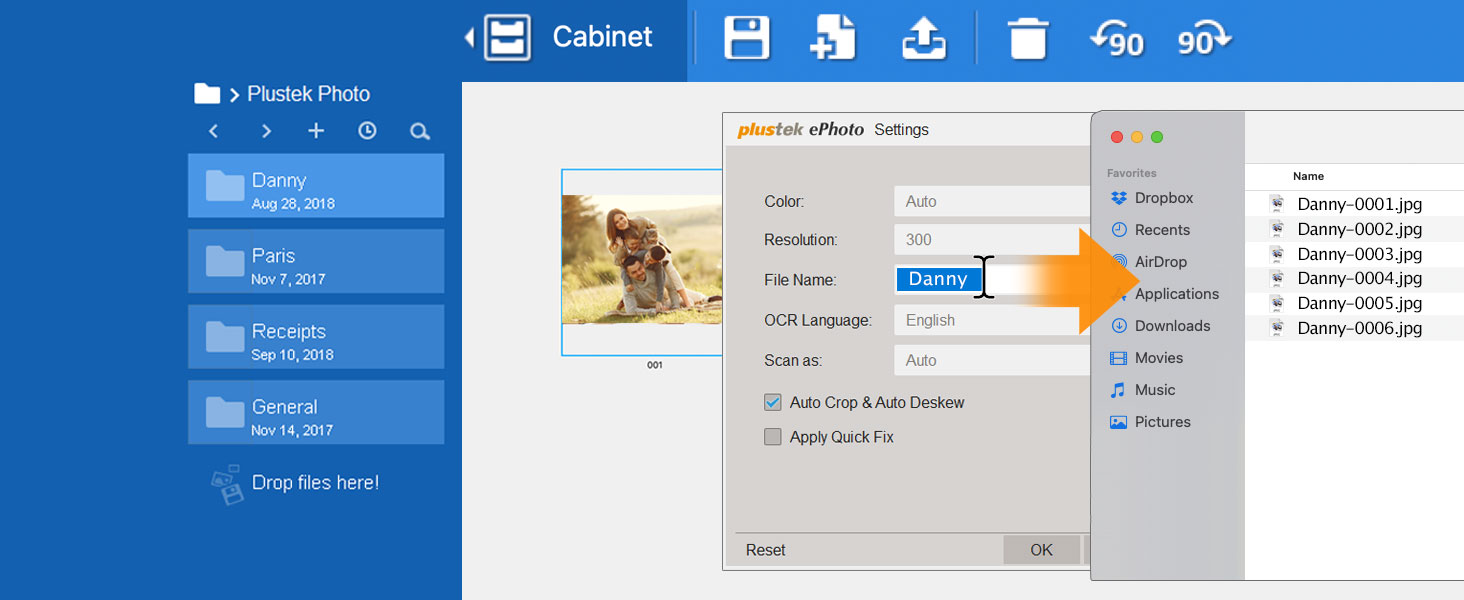Open Pictures in Finder sidebar
Viewport: 1464px width, 600px height.
click(x=1150, y=422)
